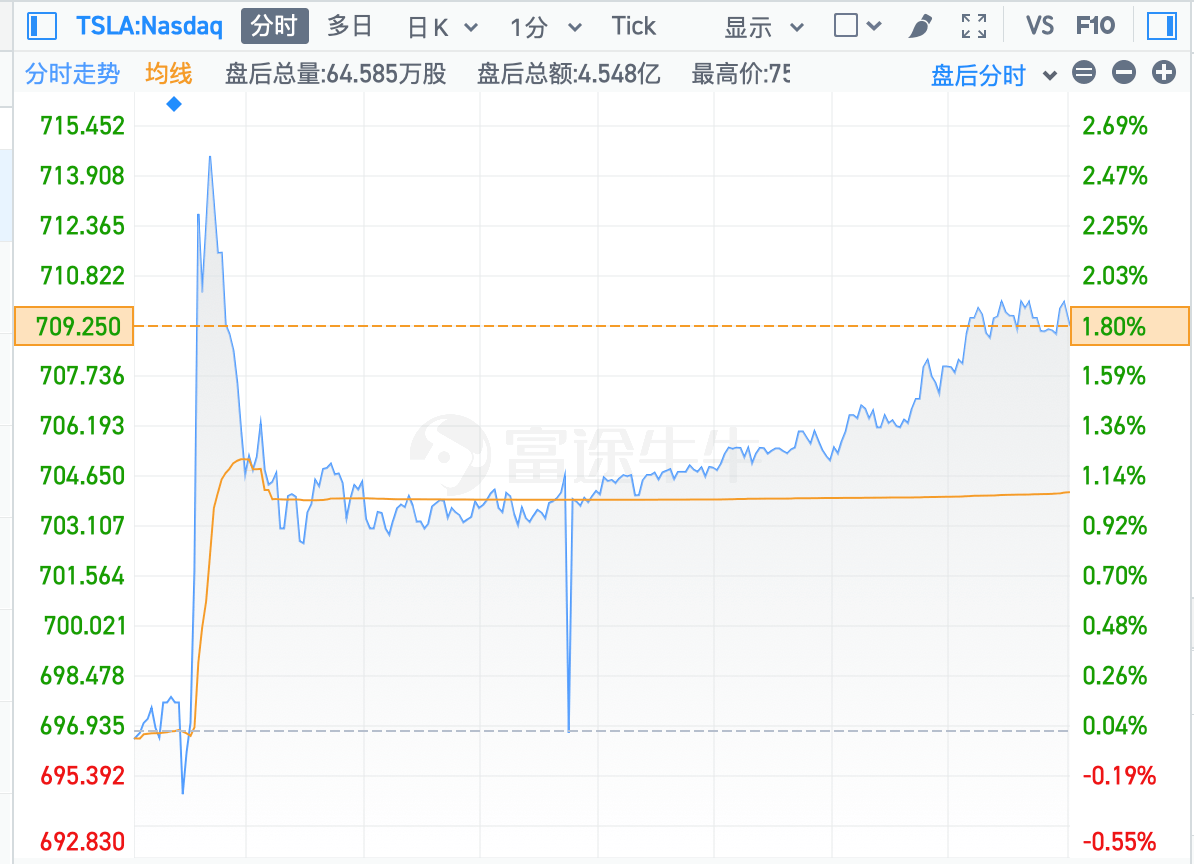Click the 704.650 axis price
Viewport: 1194px width, 864px height.
[82, 476]
